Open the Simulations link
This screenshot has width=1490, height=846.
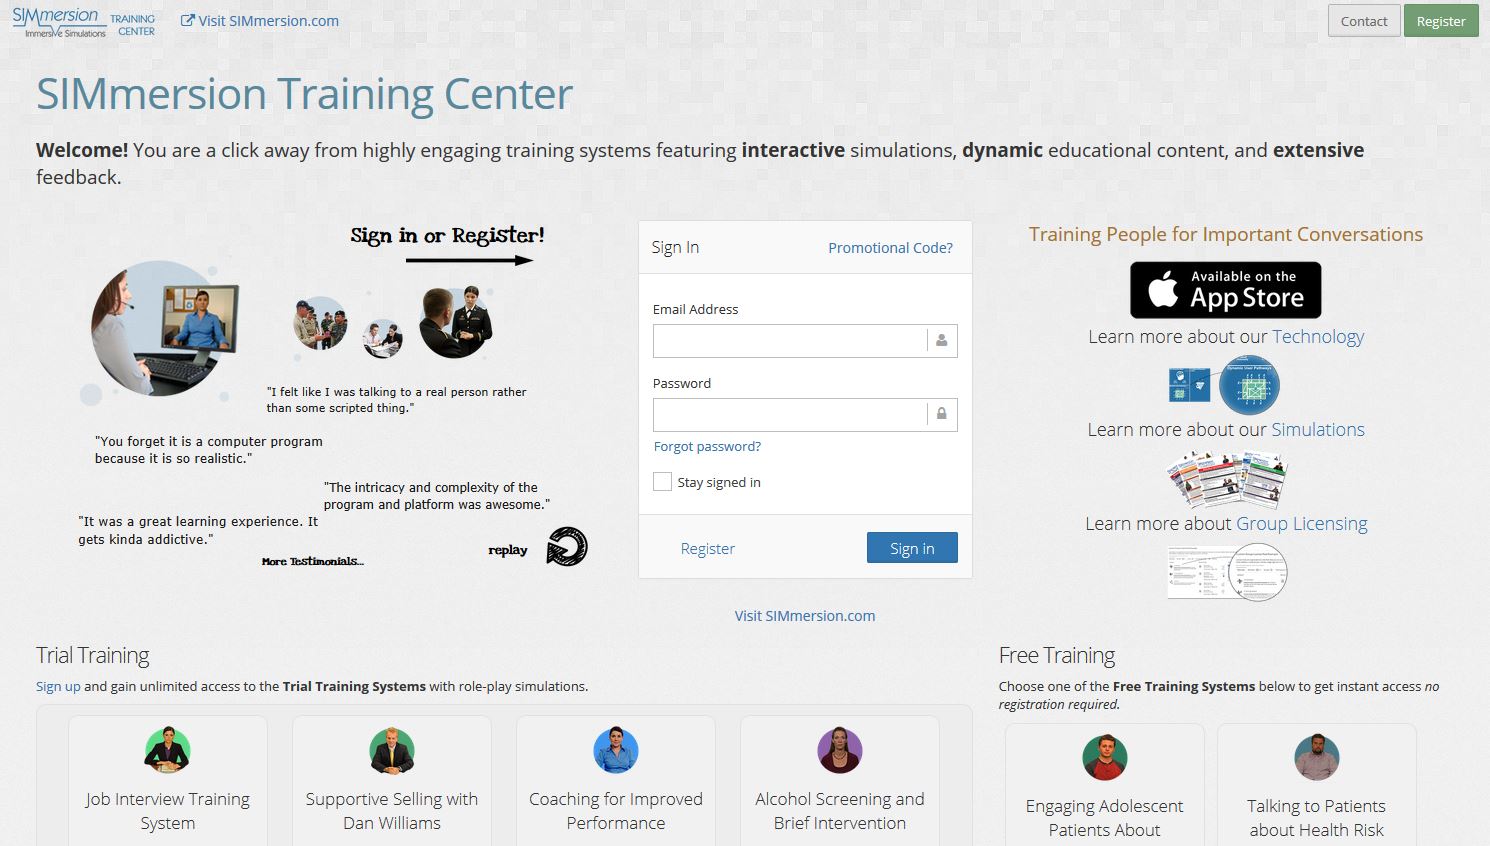(1318, 430)
